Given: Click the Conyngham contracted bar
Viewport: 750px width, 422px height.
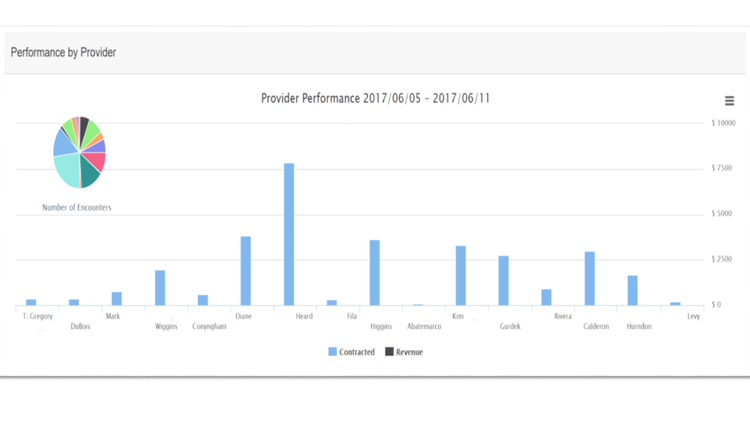Looking at the screenshot, I should [203, 300].
